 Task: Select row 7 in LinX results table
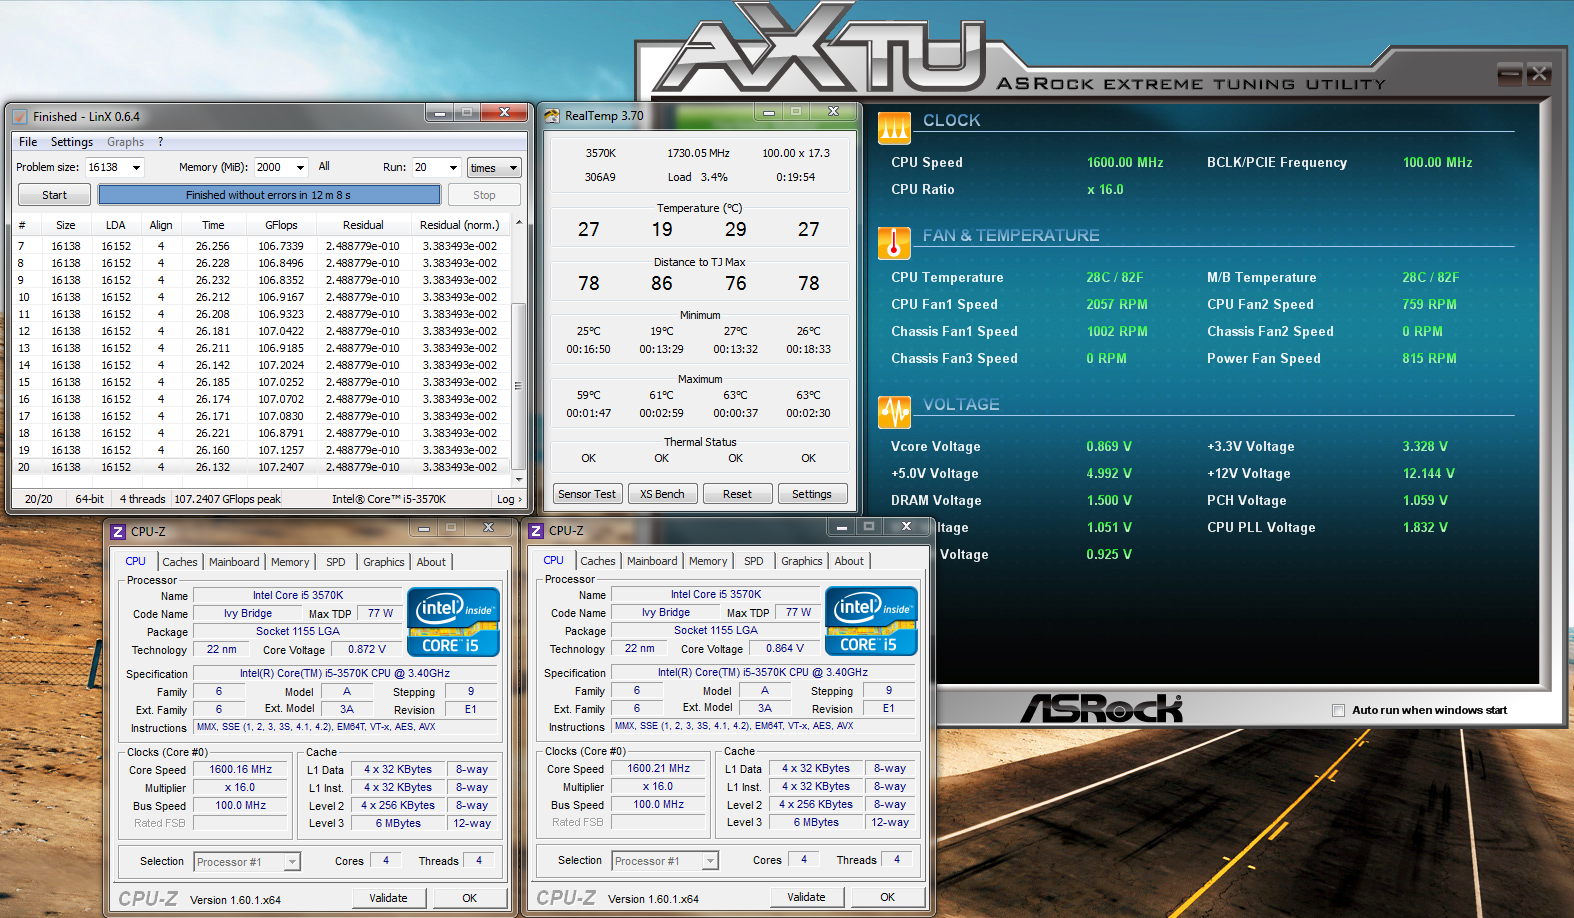pyautogui.click(x=262, y=246)
